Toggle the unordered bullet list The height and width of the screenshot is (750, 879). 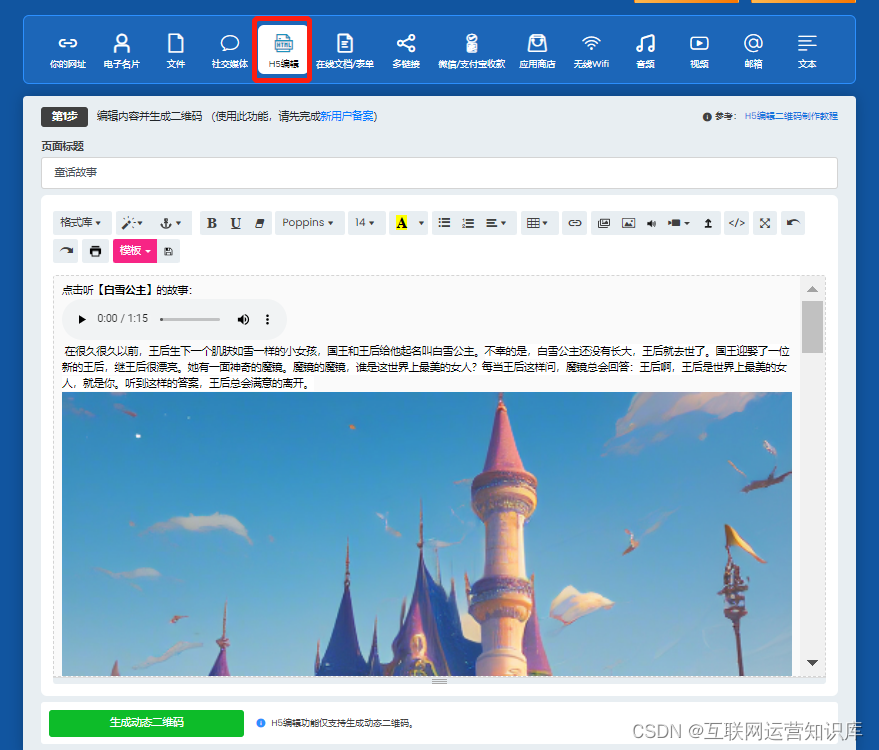pos(444,223)
